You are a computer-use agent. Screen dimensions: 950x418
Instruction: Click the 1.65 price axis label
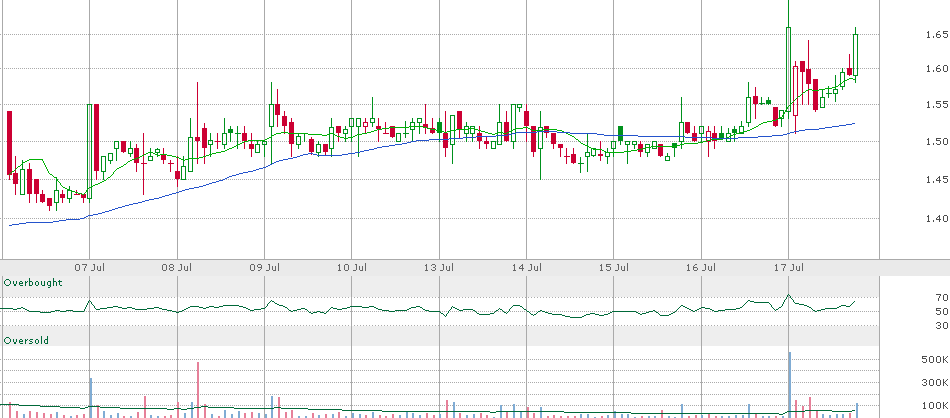[937, 35]
